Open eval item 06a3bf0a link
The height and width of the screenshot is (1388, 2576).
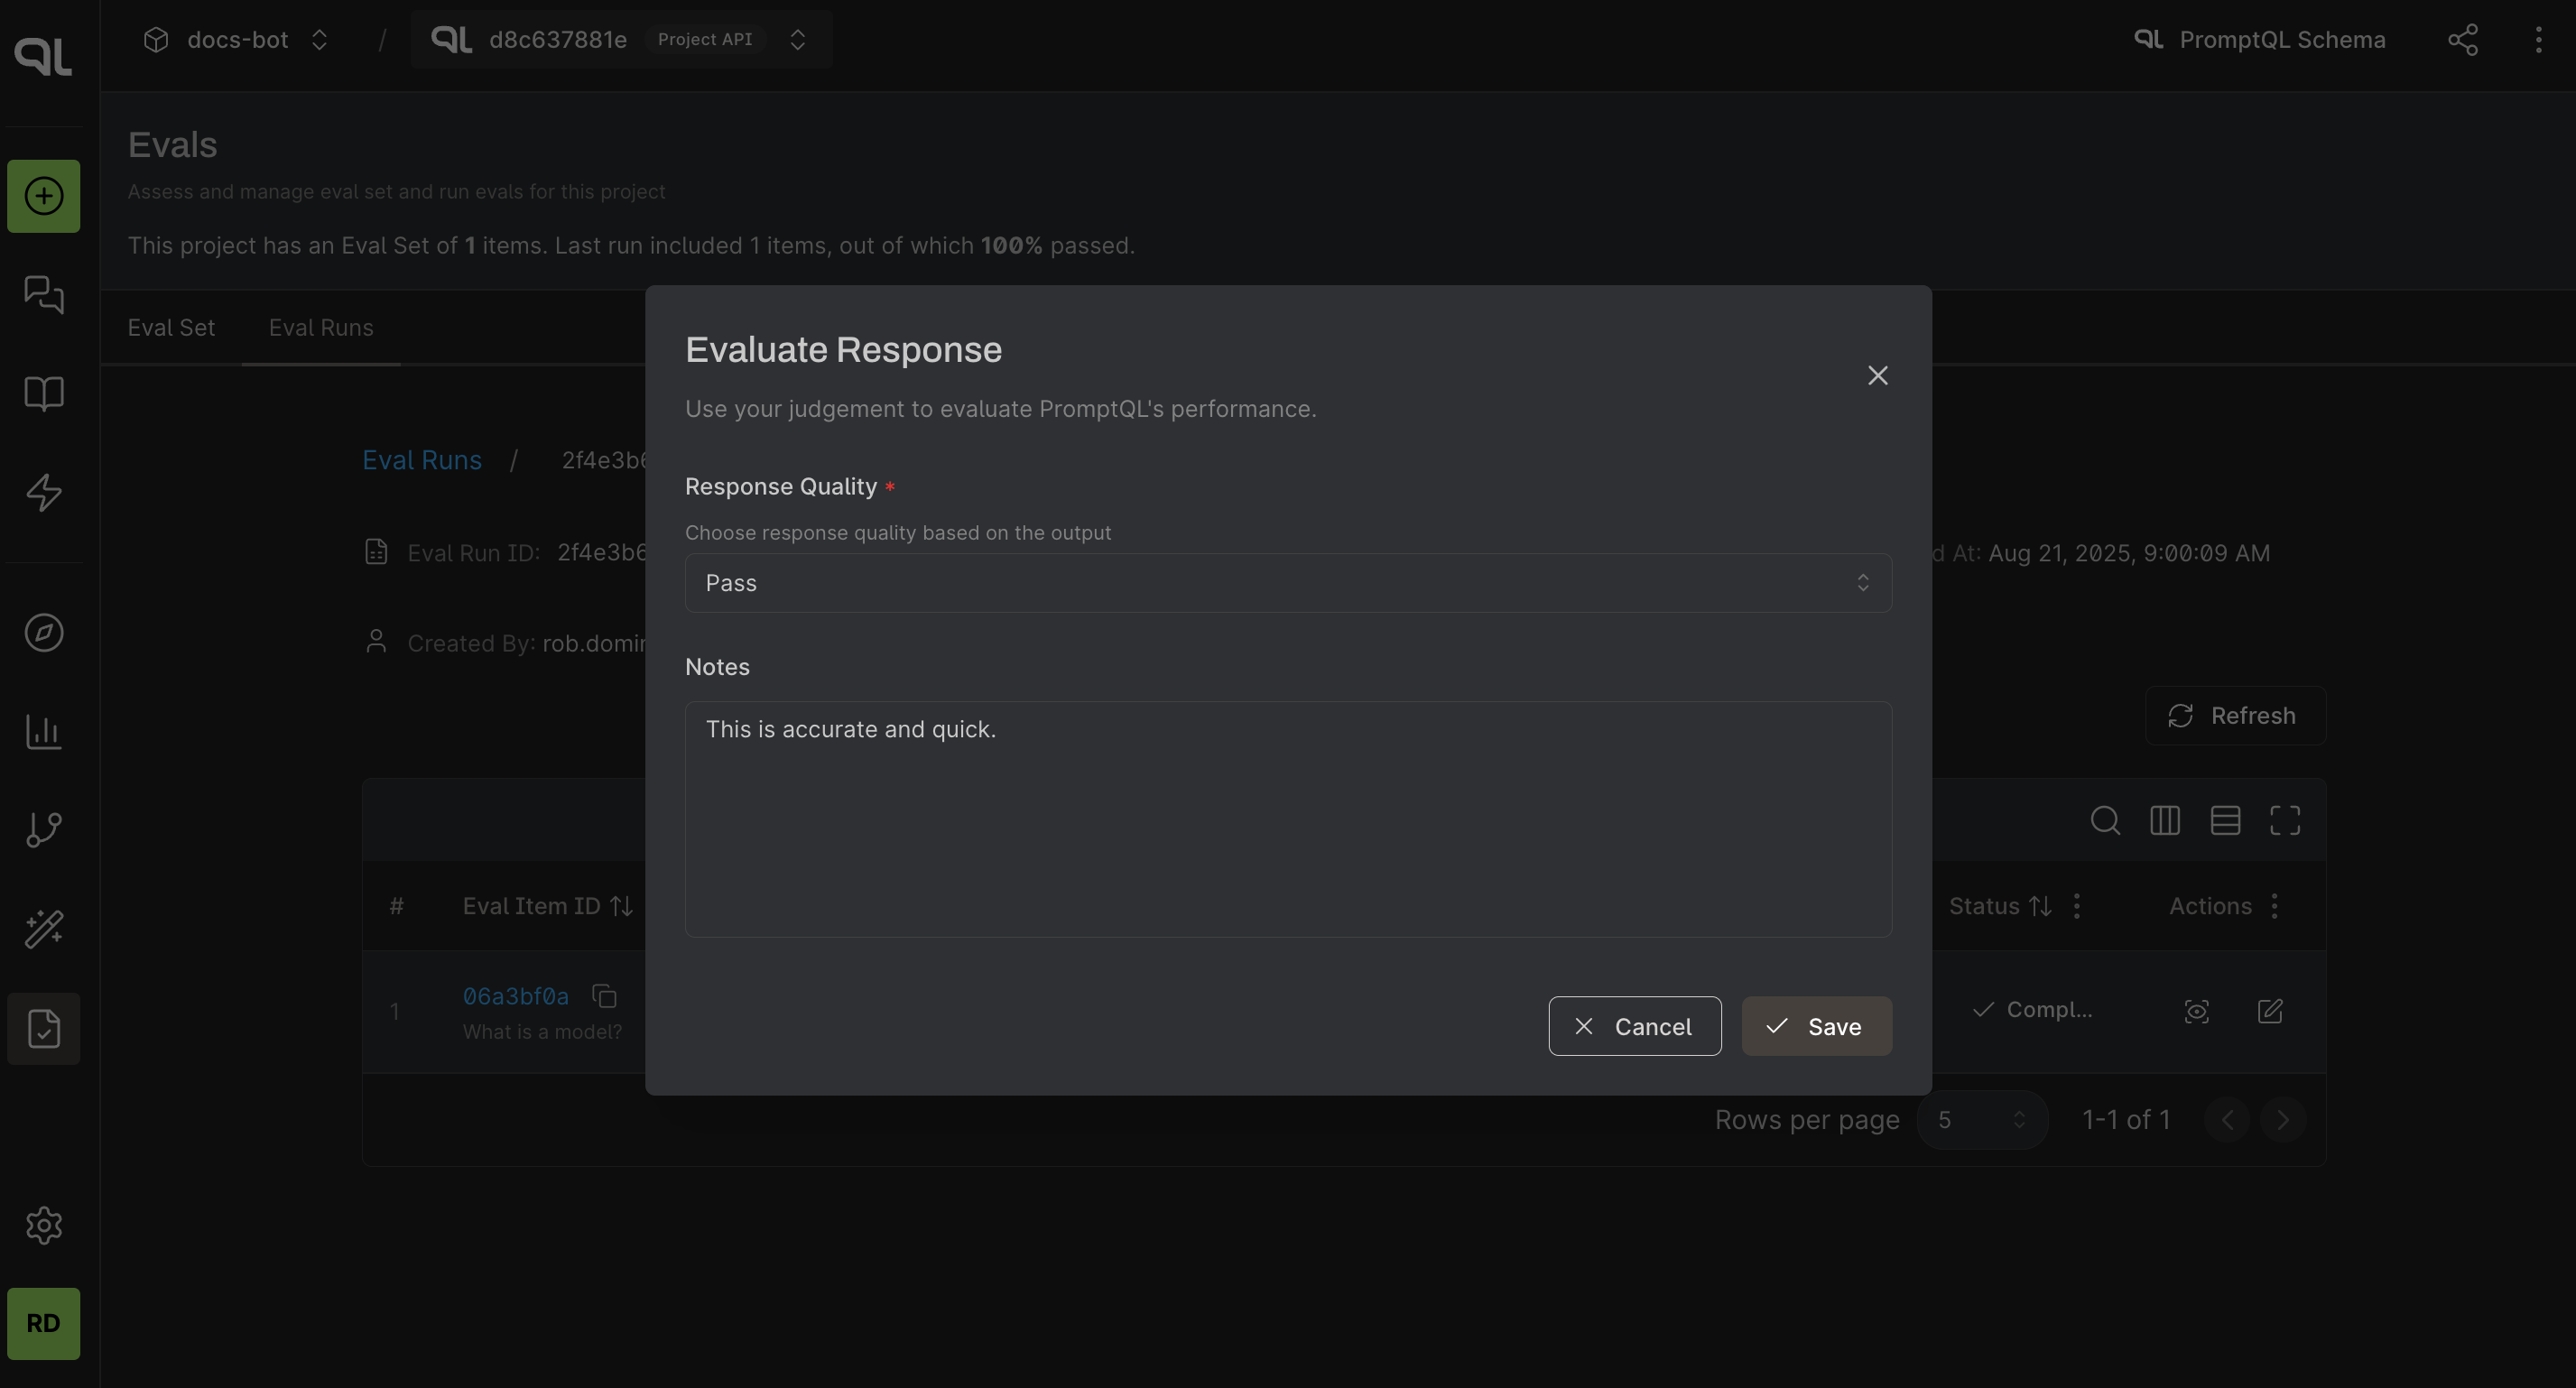[x=515, y=996]
